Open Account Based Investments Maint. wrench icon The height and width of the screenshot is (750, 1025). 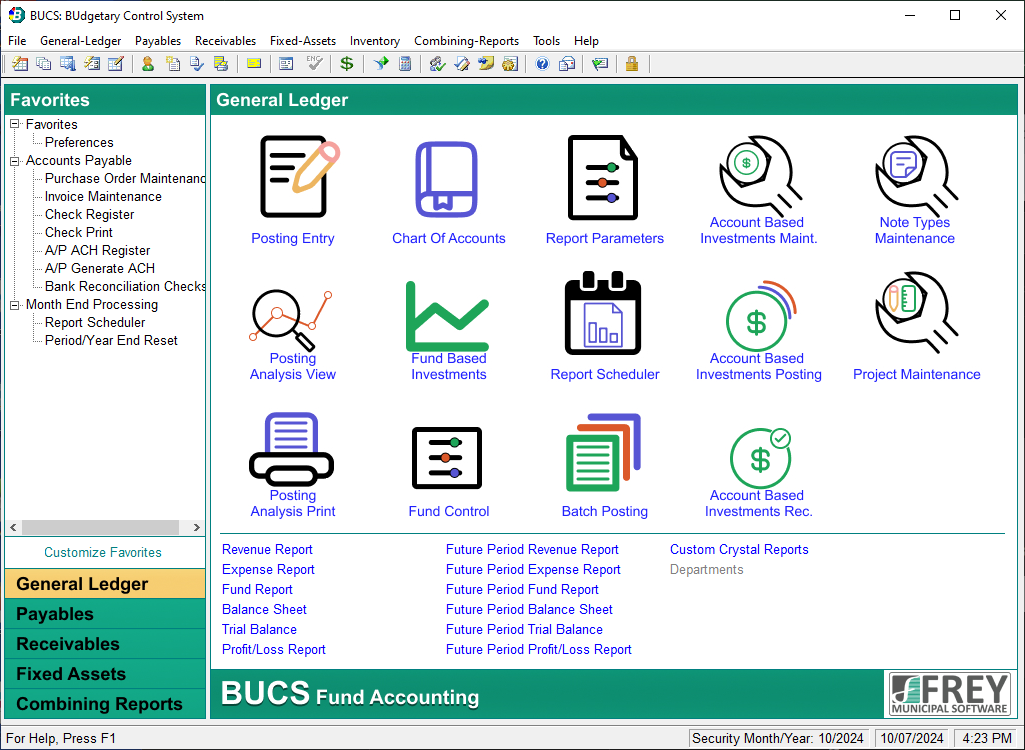760,175
